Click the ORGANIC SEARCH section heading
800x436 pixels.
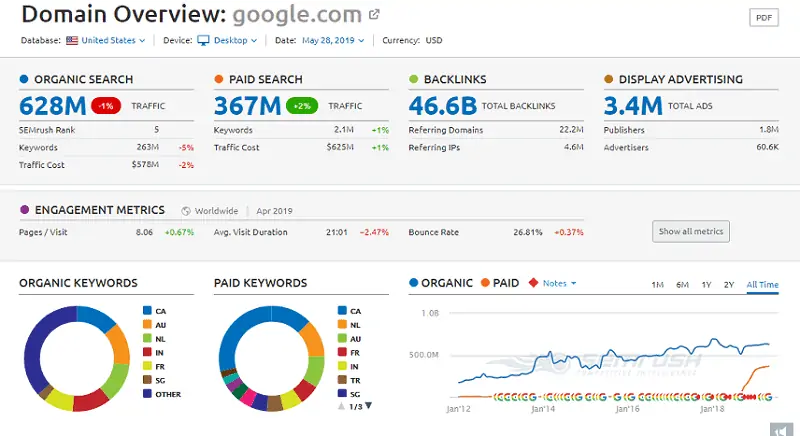coord(84,80)
